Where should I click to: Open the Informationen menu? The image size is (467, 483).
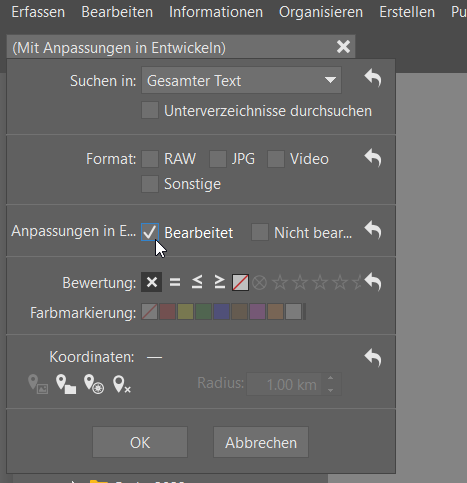216,12
